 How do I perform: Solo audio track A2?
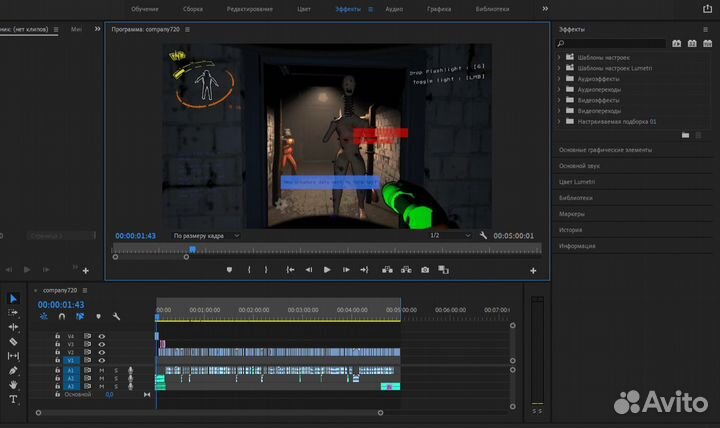115,378
